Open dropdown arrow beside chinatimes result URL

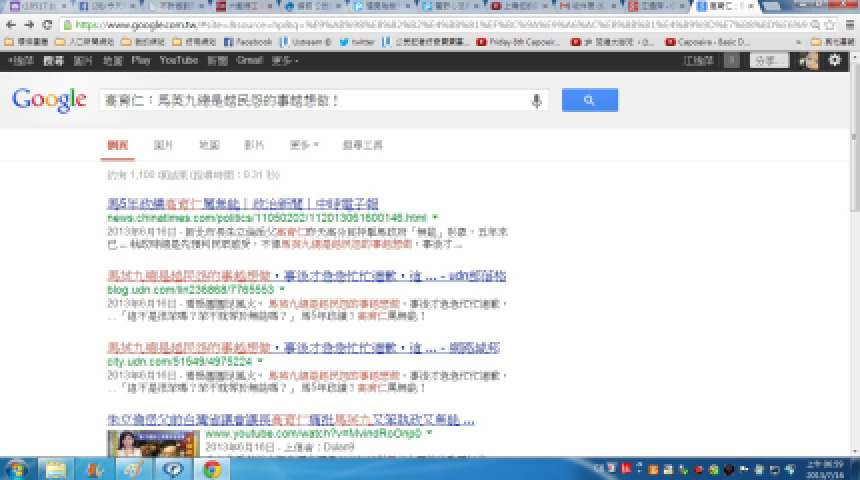click(x=435, y=217)
